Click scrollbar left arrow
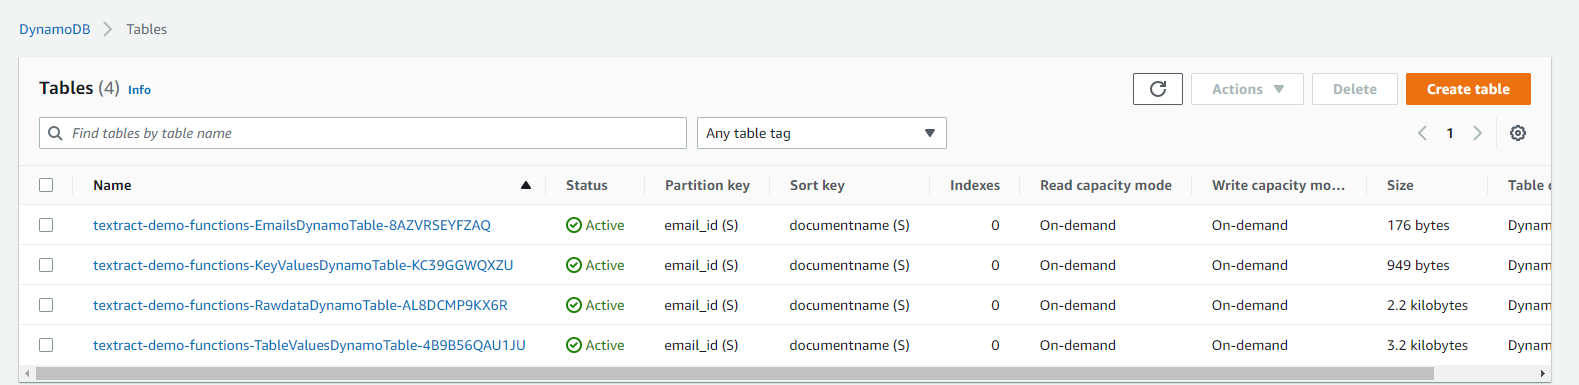The height and width of the screenshot is (385, 1579). pyautogui.click(x=27, y=374)
